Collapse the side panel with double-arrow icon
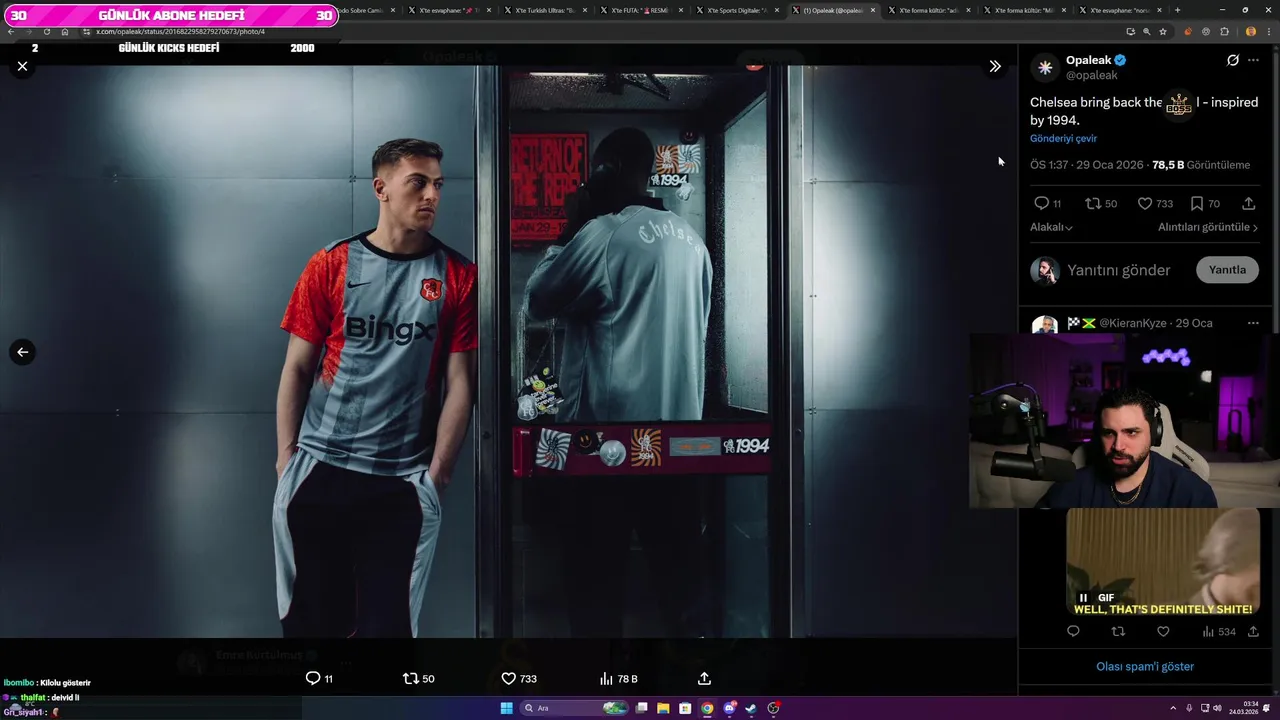 coord(995,66)
